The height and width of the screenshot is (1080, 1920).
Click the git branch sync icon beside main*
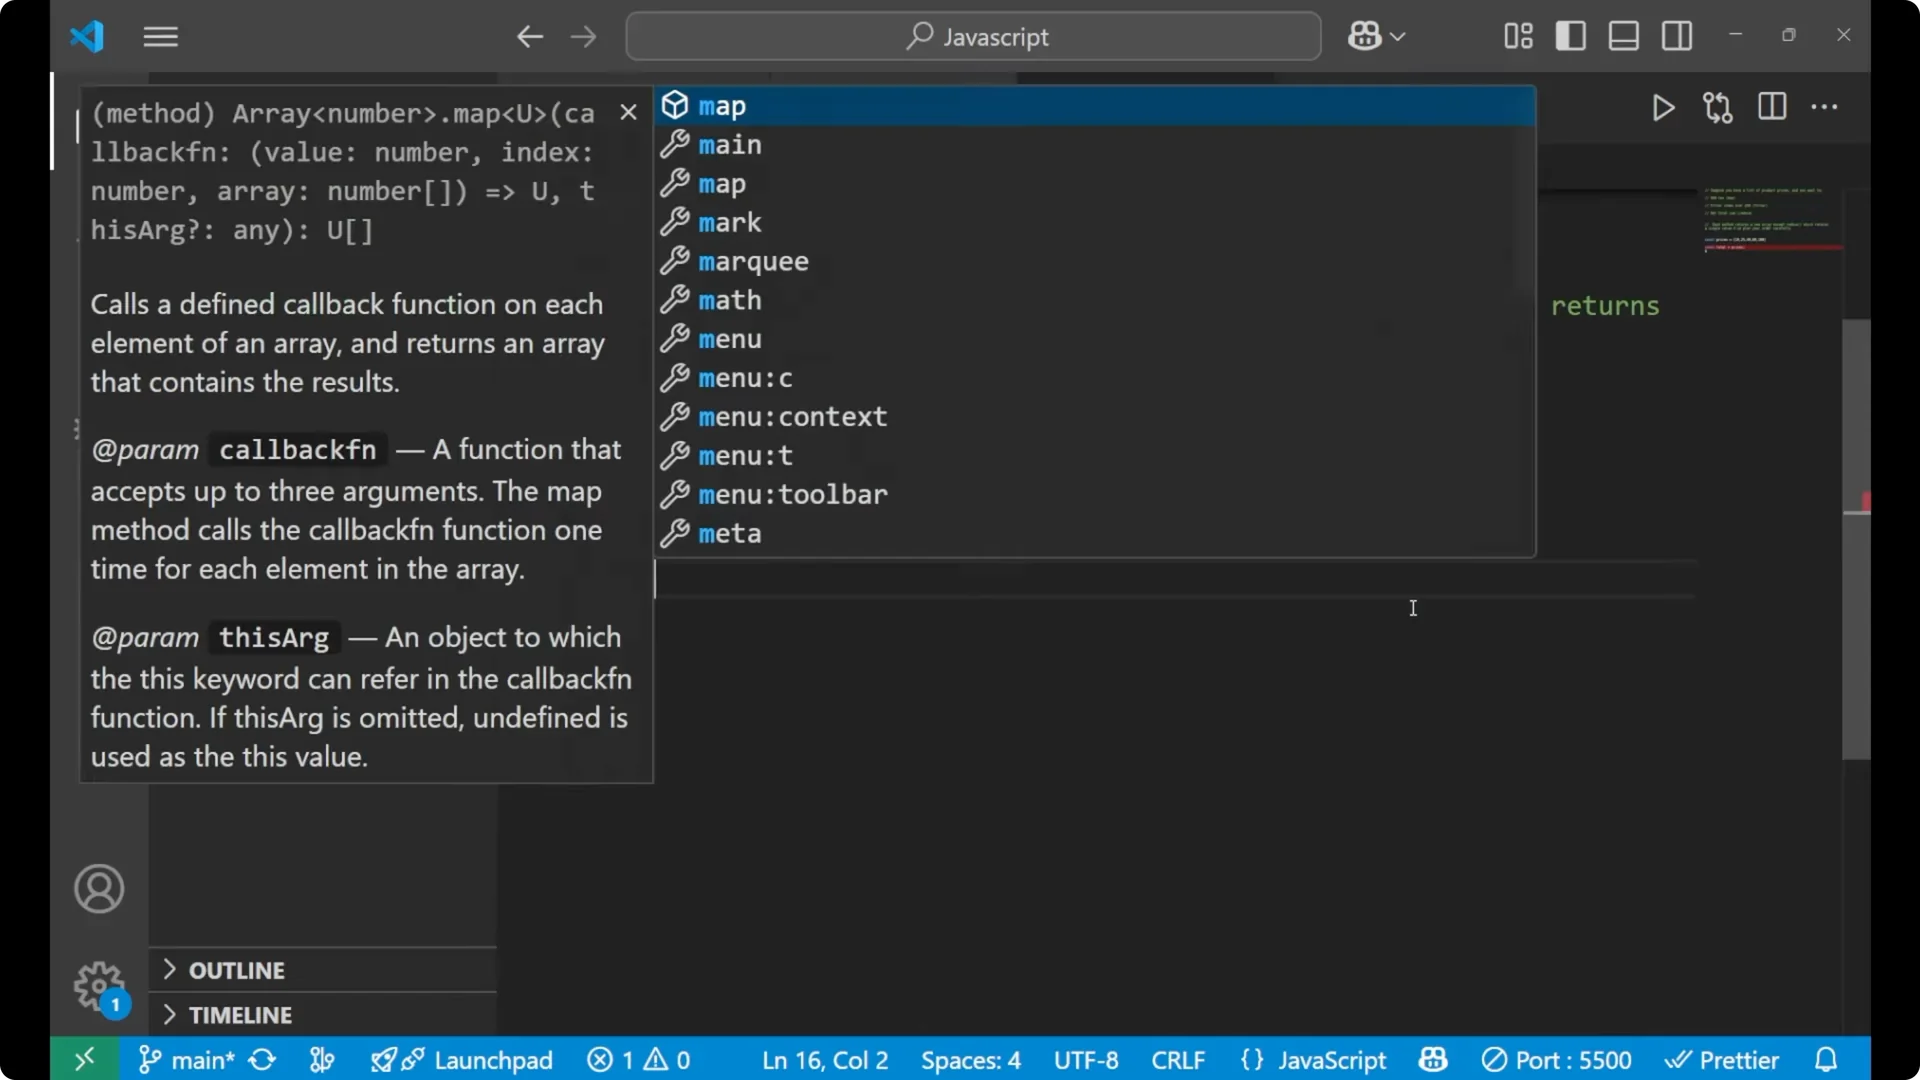[261, 1060]
